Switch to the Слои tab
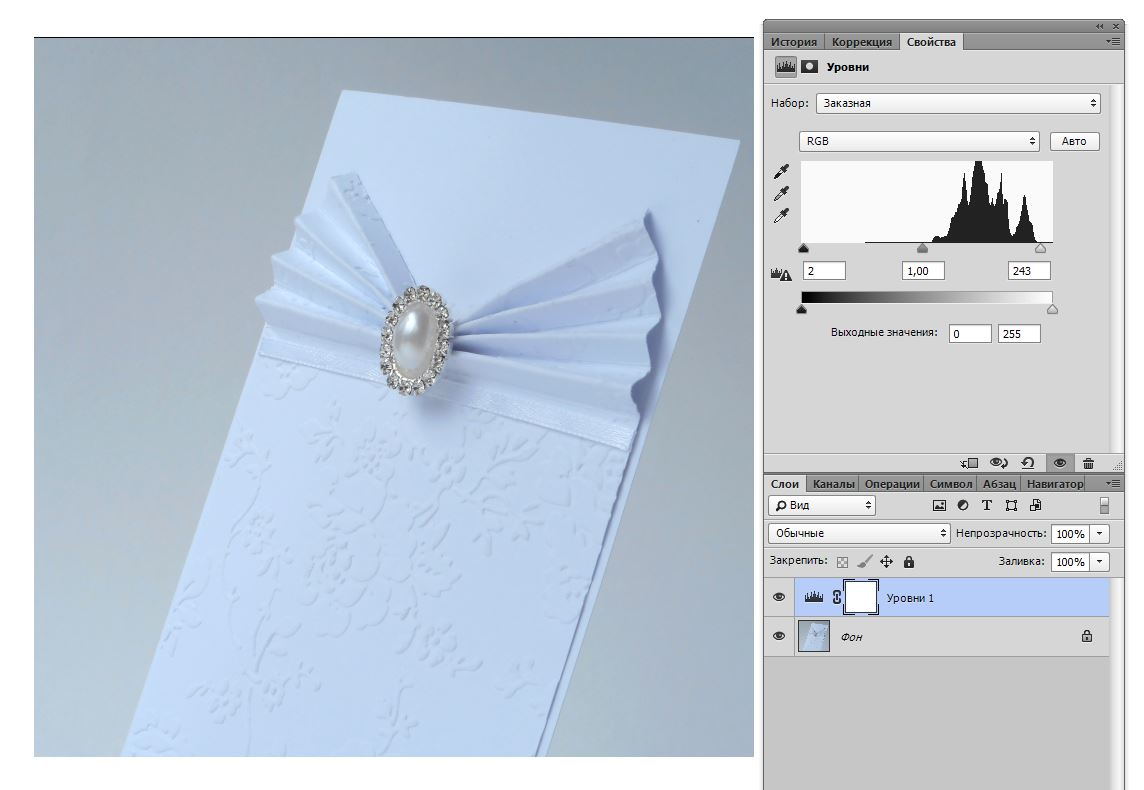Image resolution: width=1144 pixels, height=790 pixels. pos(785,484)
